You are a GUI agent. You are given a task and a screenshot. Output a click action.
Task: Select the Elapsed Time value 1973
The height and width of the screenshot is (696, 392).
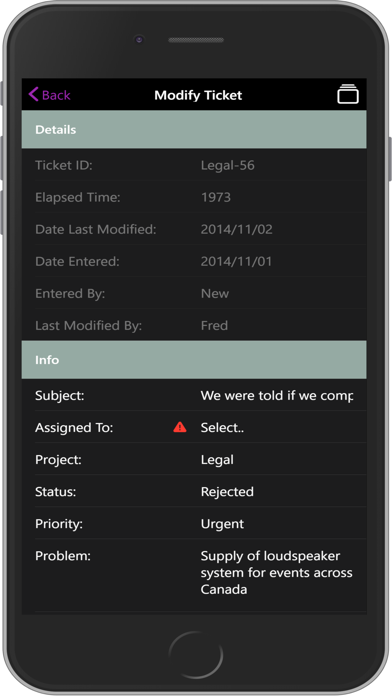pyautogui.click(x=216, y=198)
